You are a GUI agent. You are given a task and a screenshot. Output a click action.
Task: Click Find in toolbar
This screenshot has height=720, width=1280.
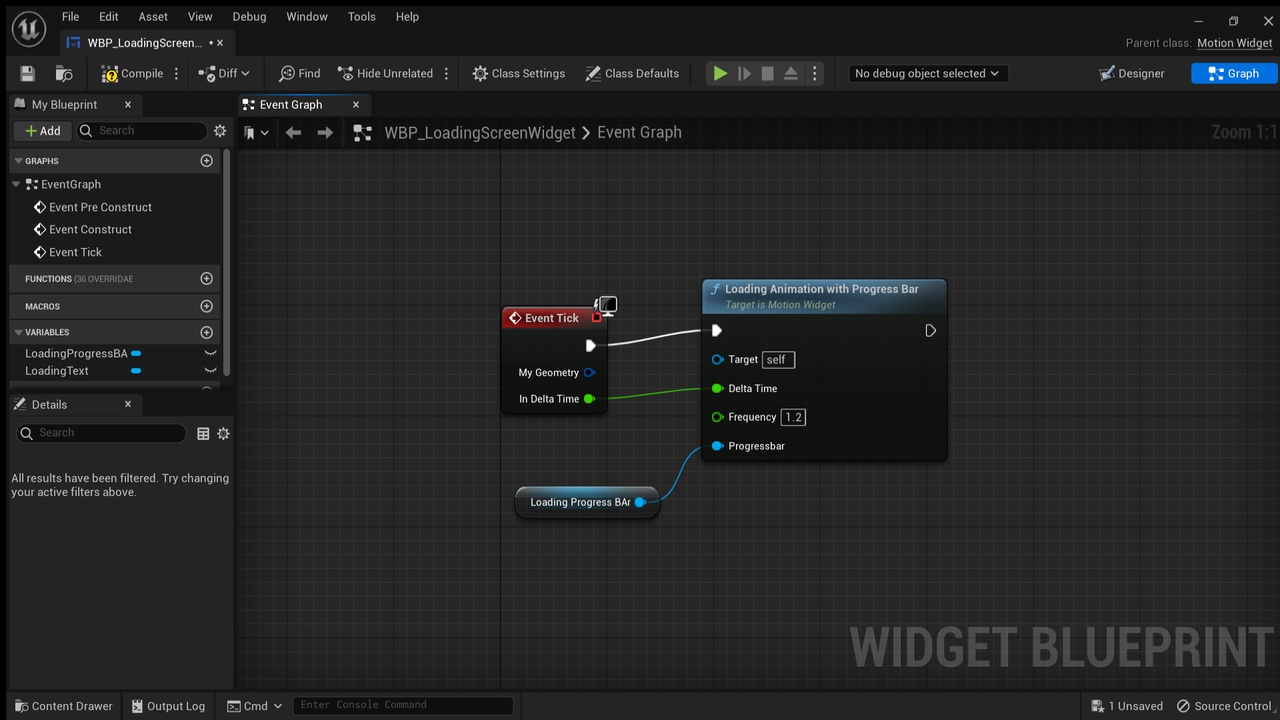(299, 73)
